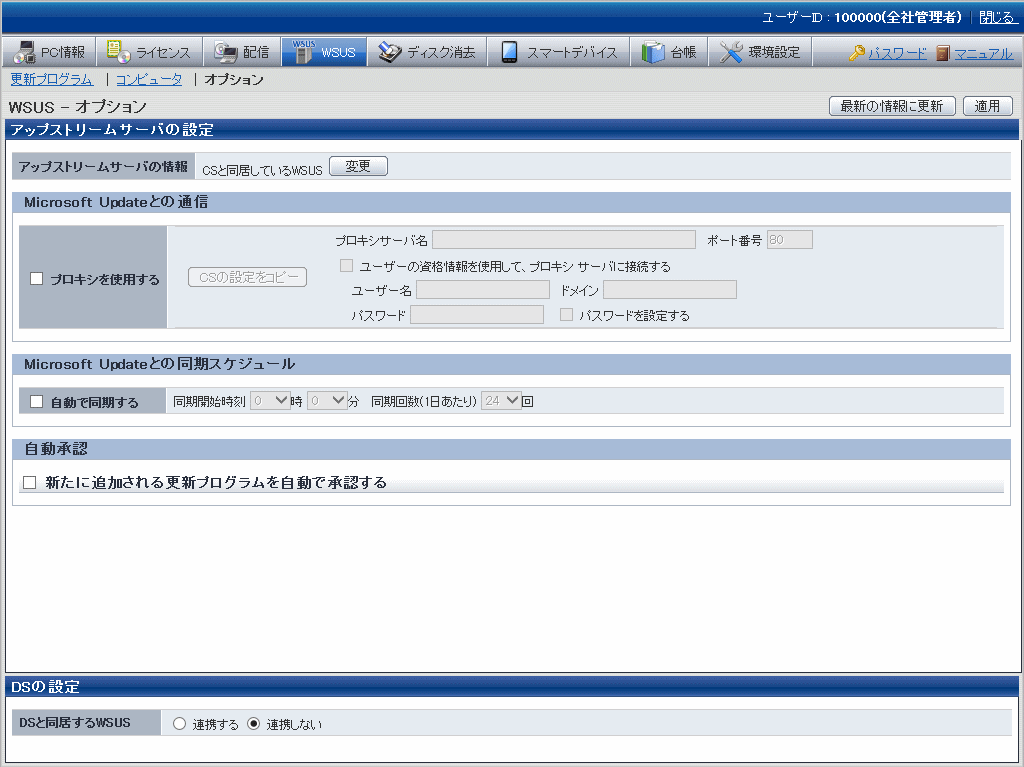This screenshot has width=1024, height=767.
Task: Enable the プロキシを使用する checkbox
Action: point(37,279)
